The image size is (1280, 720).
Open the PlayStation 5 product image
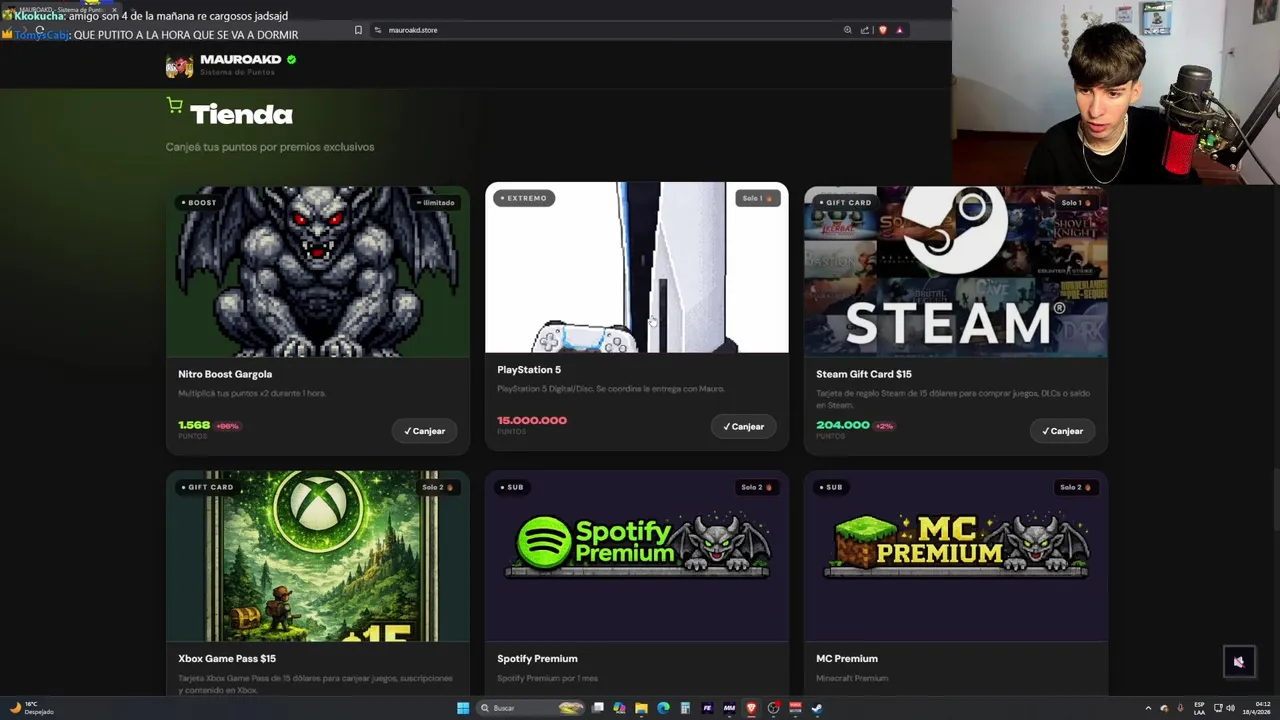point(636,267)
